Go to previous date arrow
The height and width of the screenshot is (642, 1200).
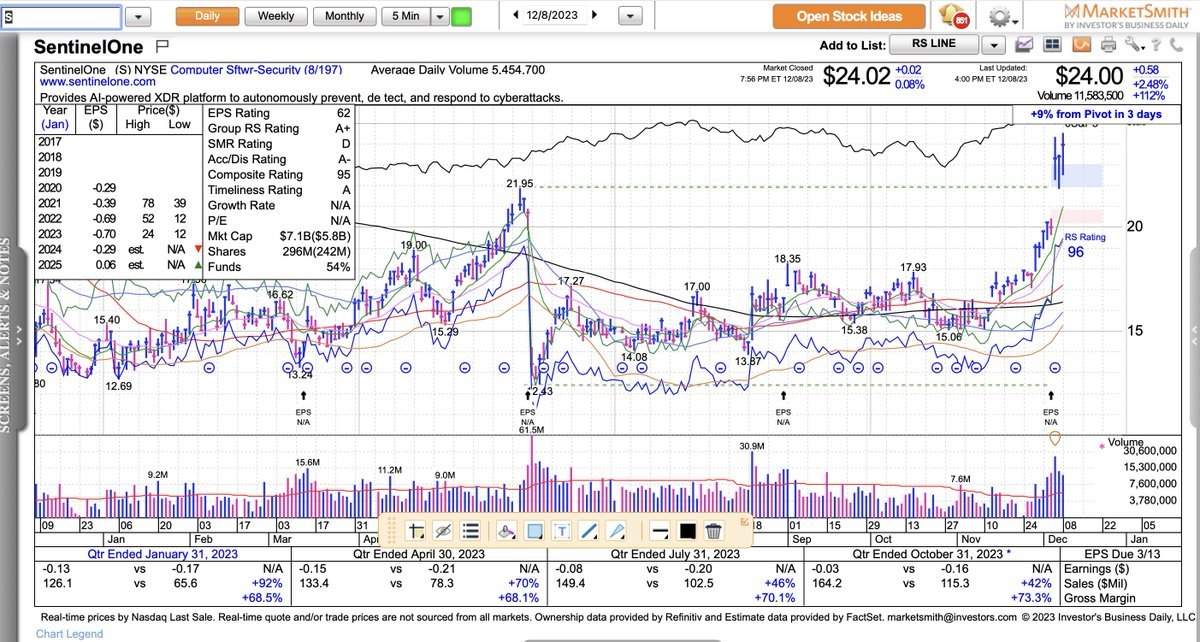coord(516,16)
